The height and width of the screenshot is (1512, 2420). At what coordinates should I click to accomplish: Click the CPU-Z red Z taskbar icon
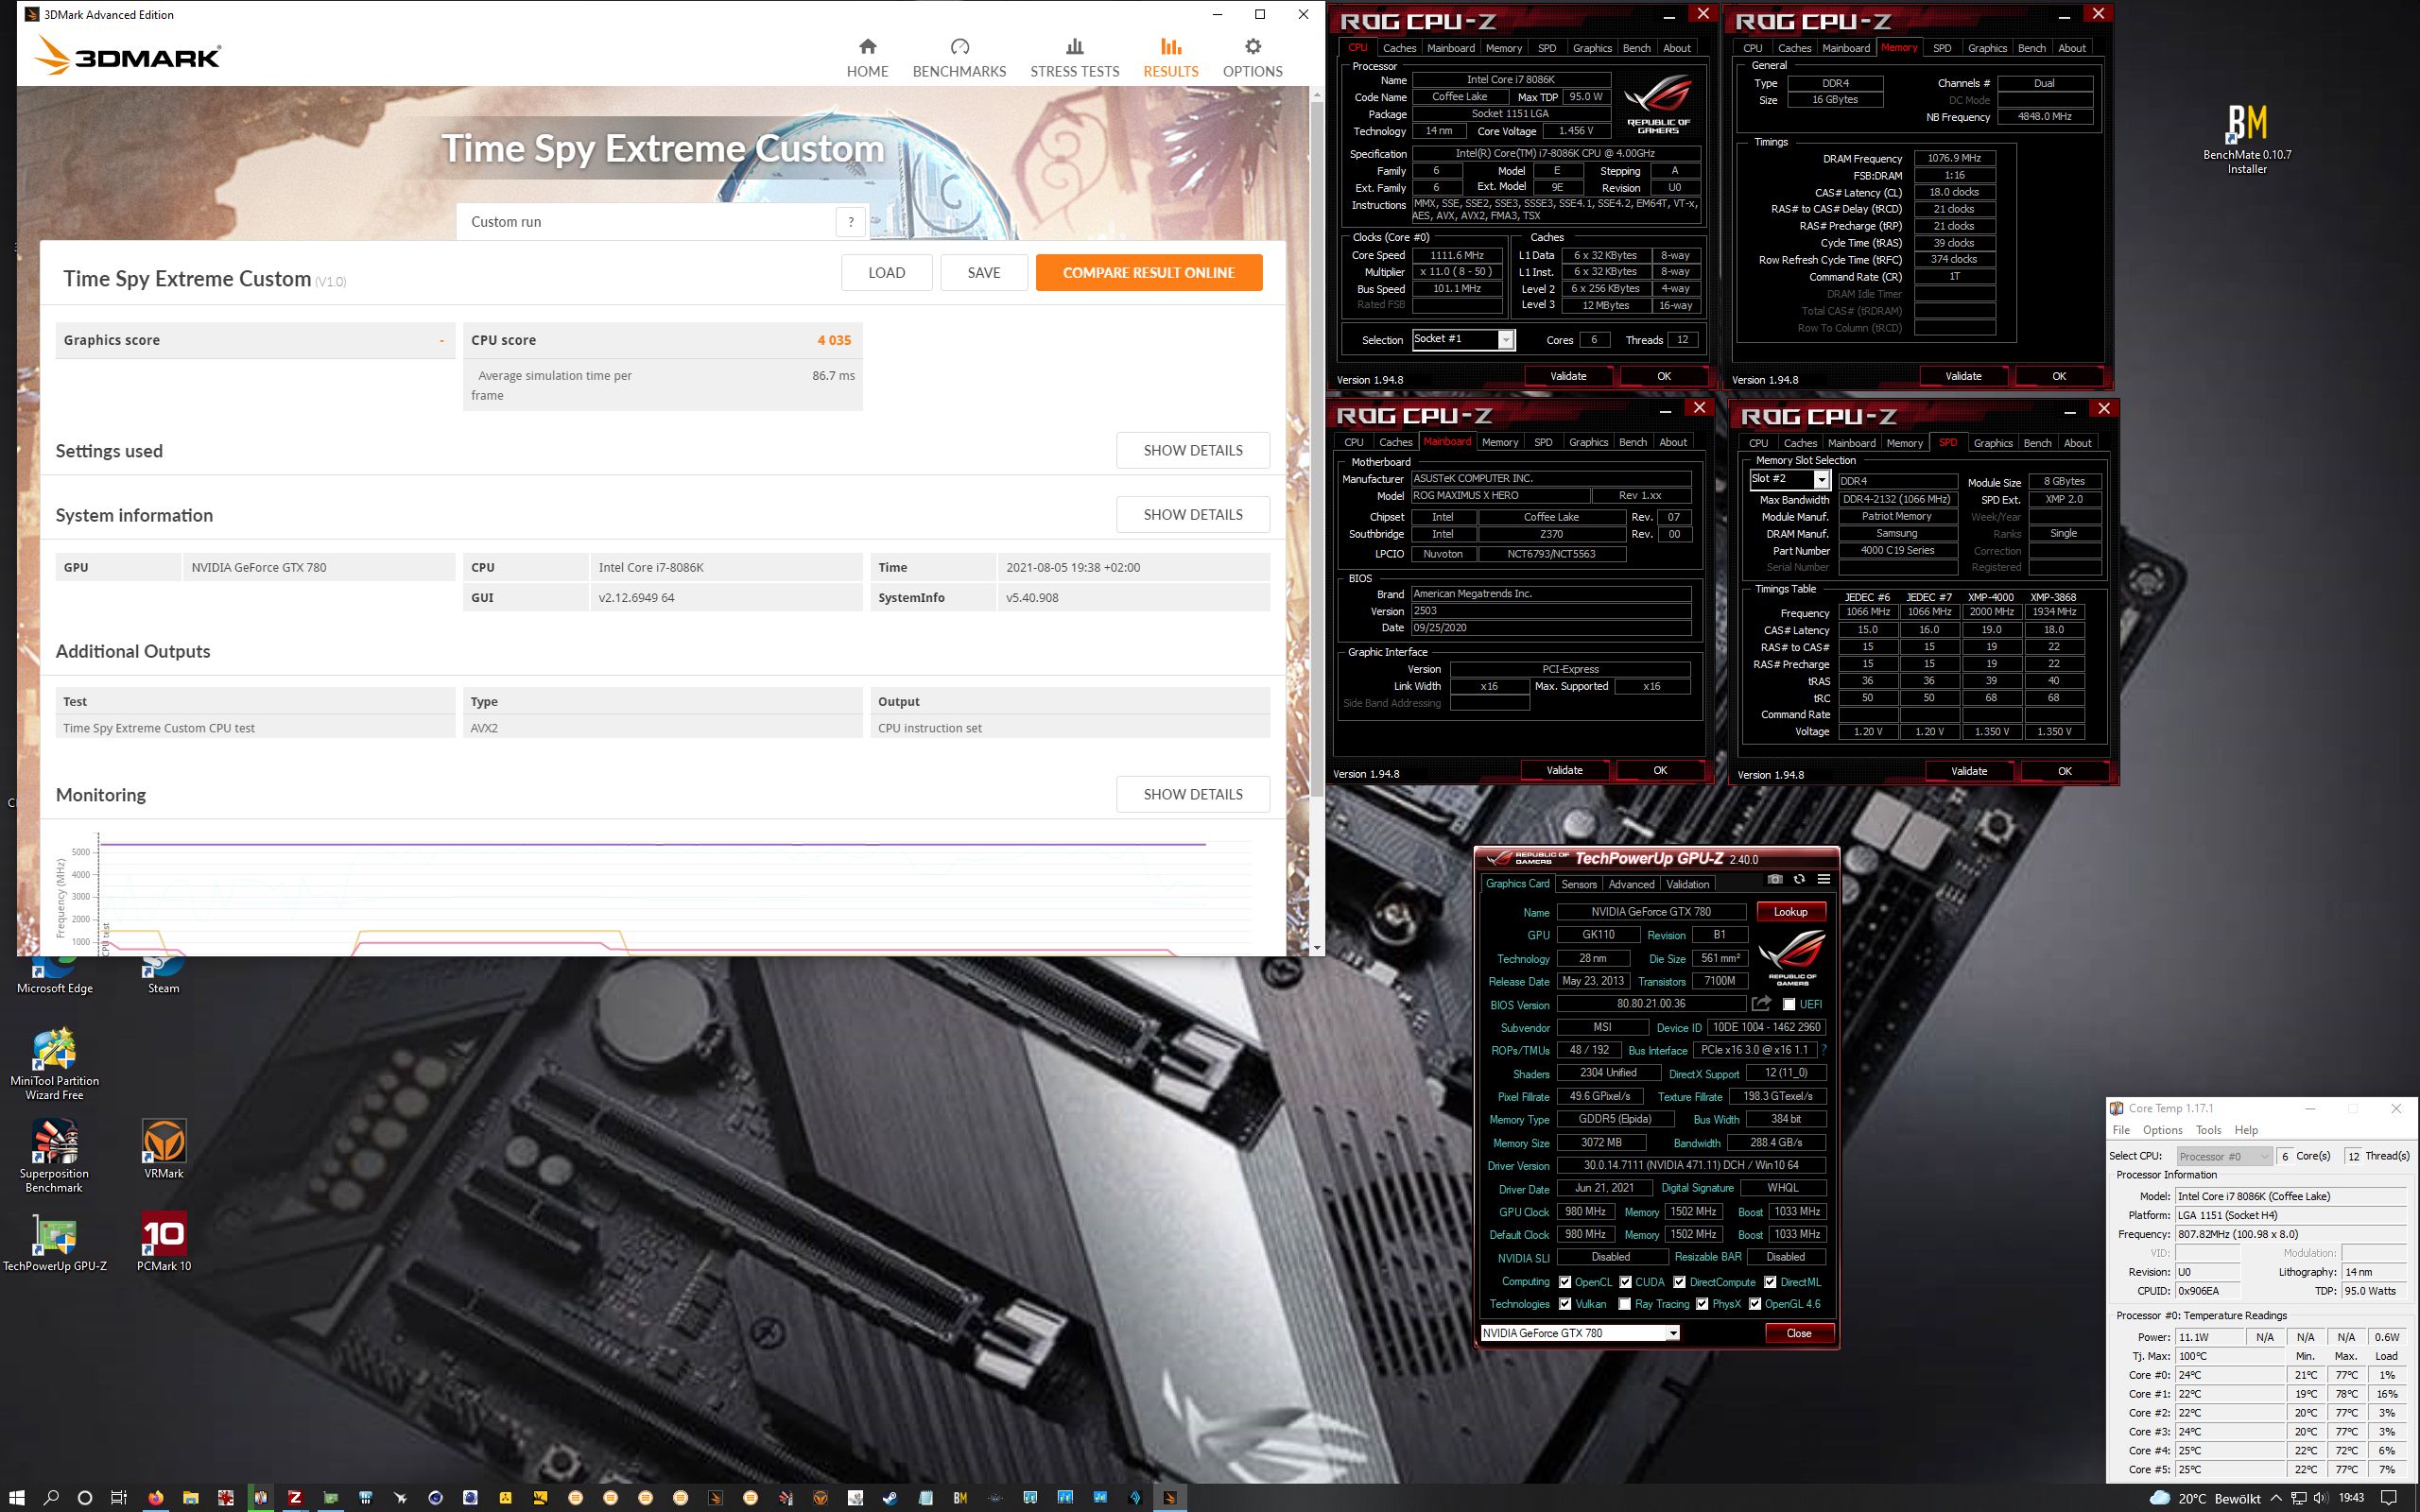coord(295,1497)
